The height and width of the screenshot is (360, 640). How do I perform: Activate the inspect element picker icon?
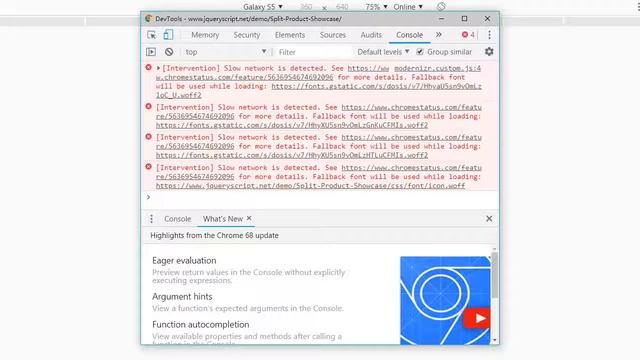pyautogui.click(x=151, y=35)
